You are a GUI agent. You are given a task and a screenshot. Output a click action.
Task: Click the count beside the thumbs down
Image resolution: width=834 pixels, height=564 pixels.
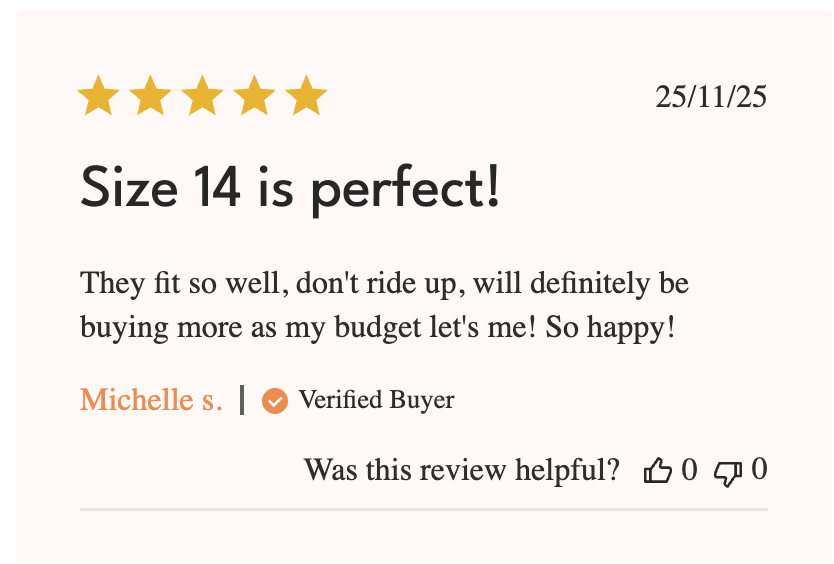759,469
